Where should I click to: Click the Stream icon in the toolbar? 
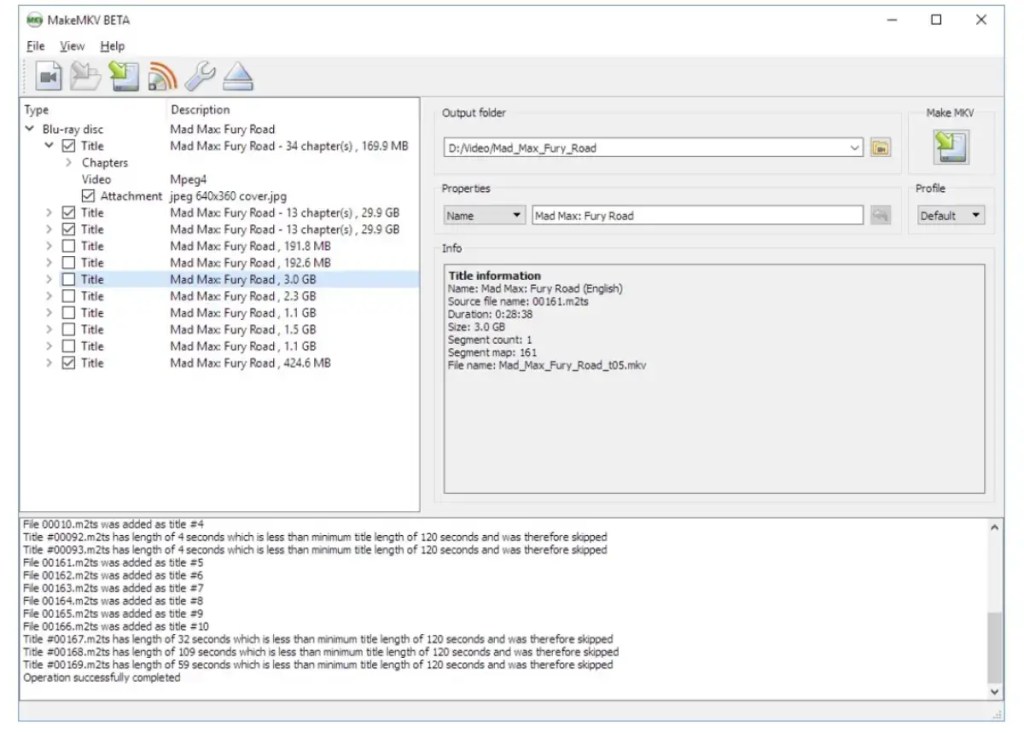click(162, 76)
